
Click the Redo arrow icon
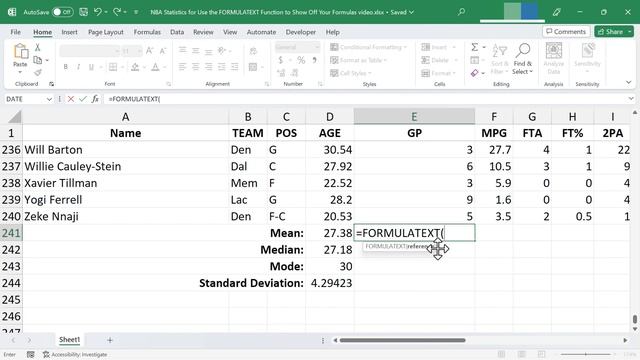click(x=117, y=12)
